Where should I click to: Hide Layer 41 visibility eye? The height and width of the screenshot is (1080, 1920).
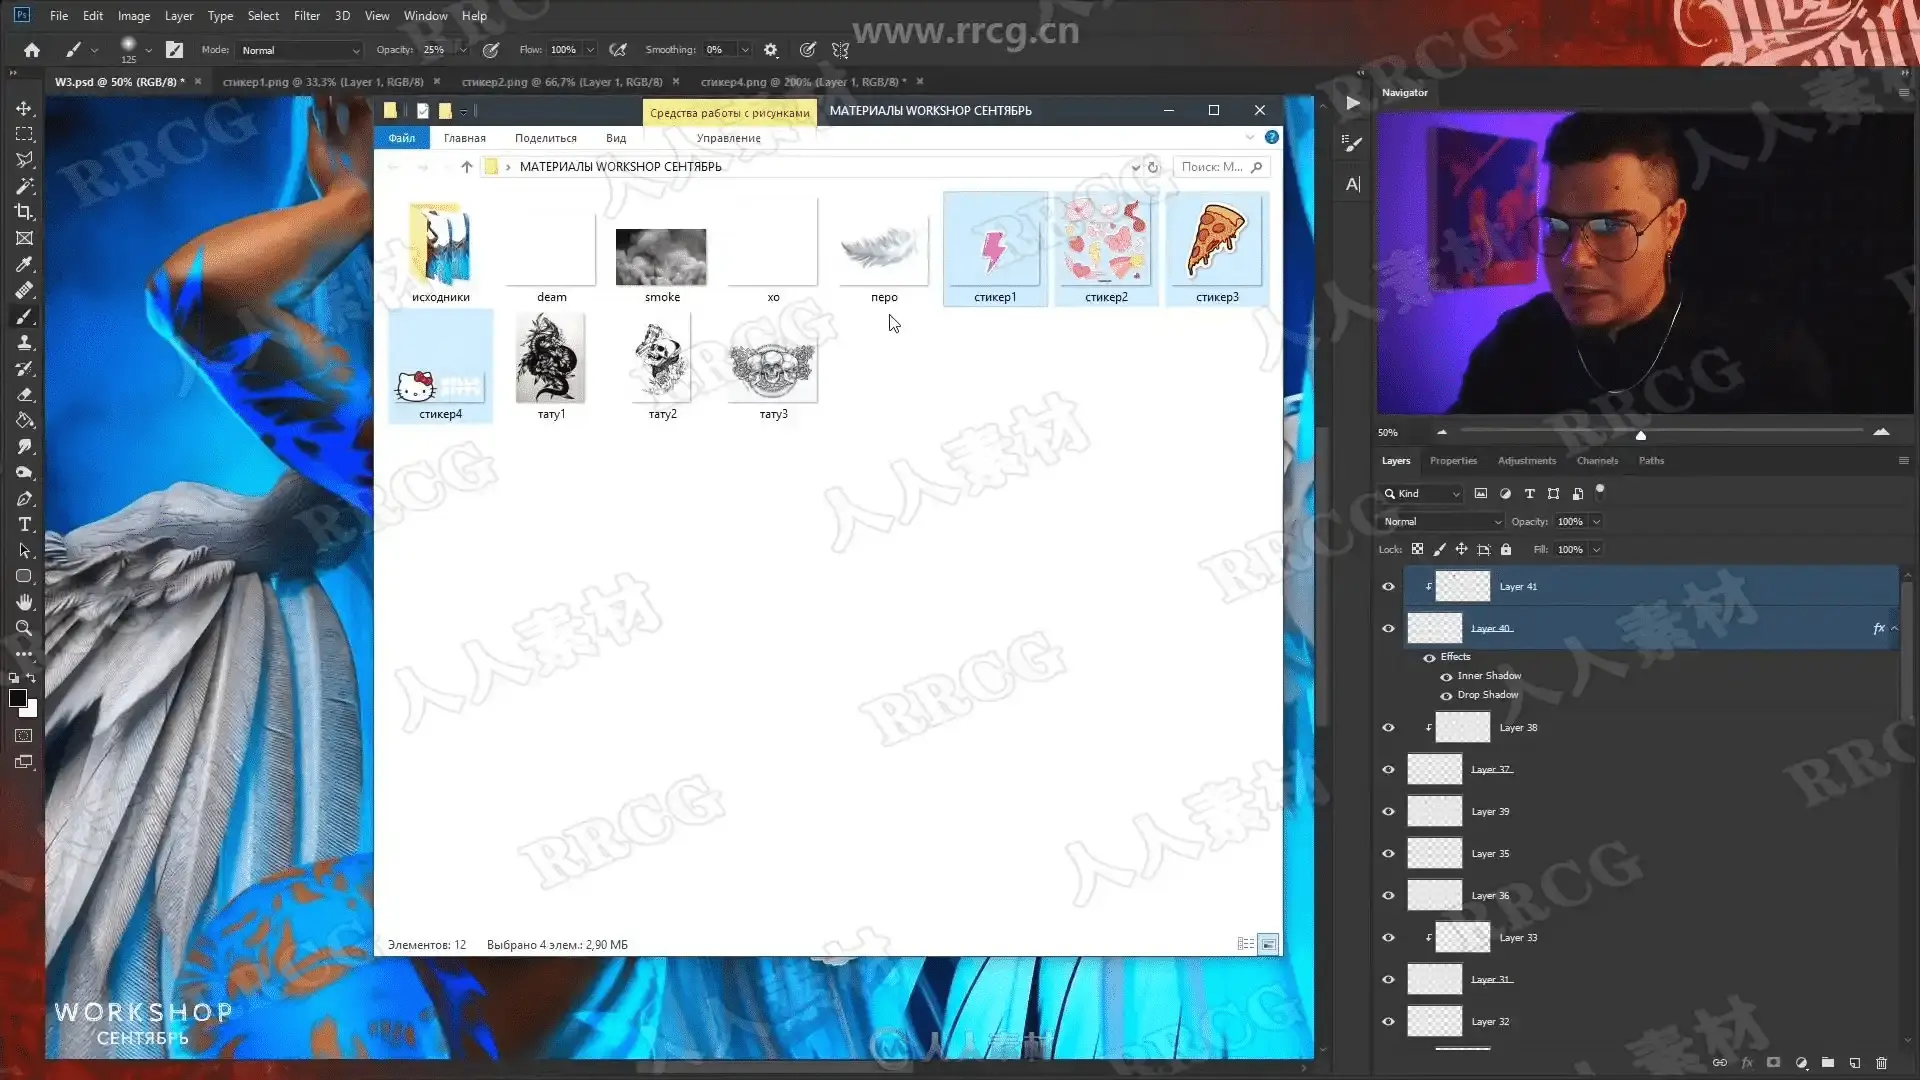click(1388, 587)
